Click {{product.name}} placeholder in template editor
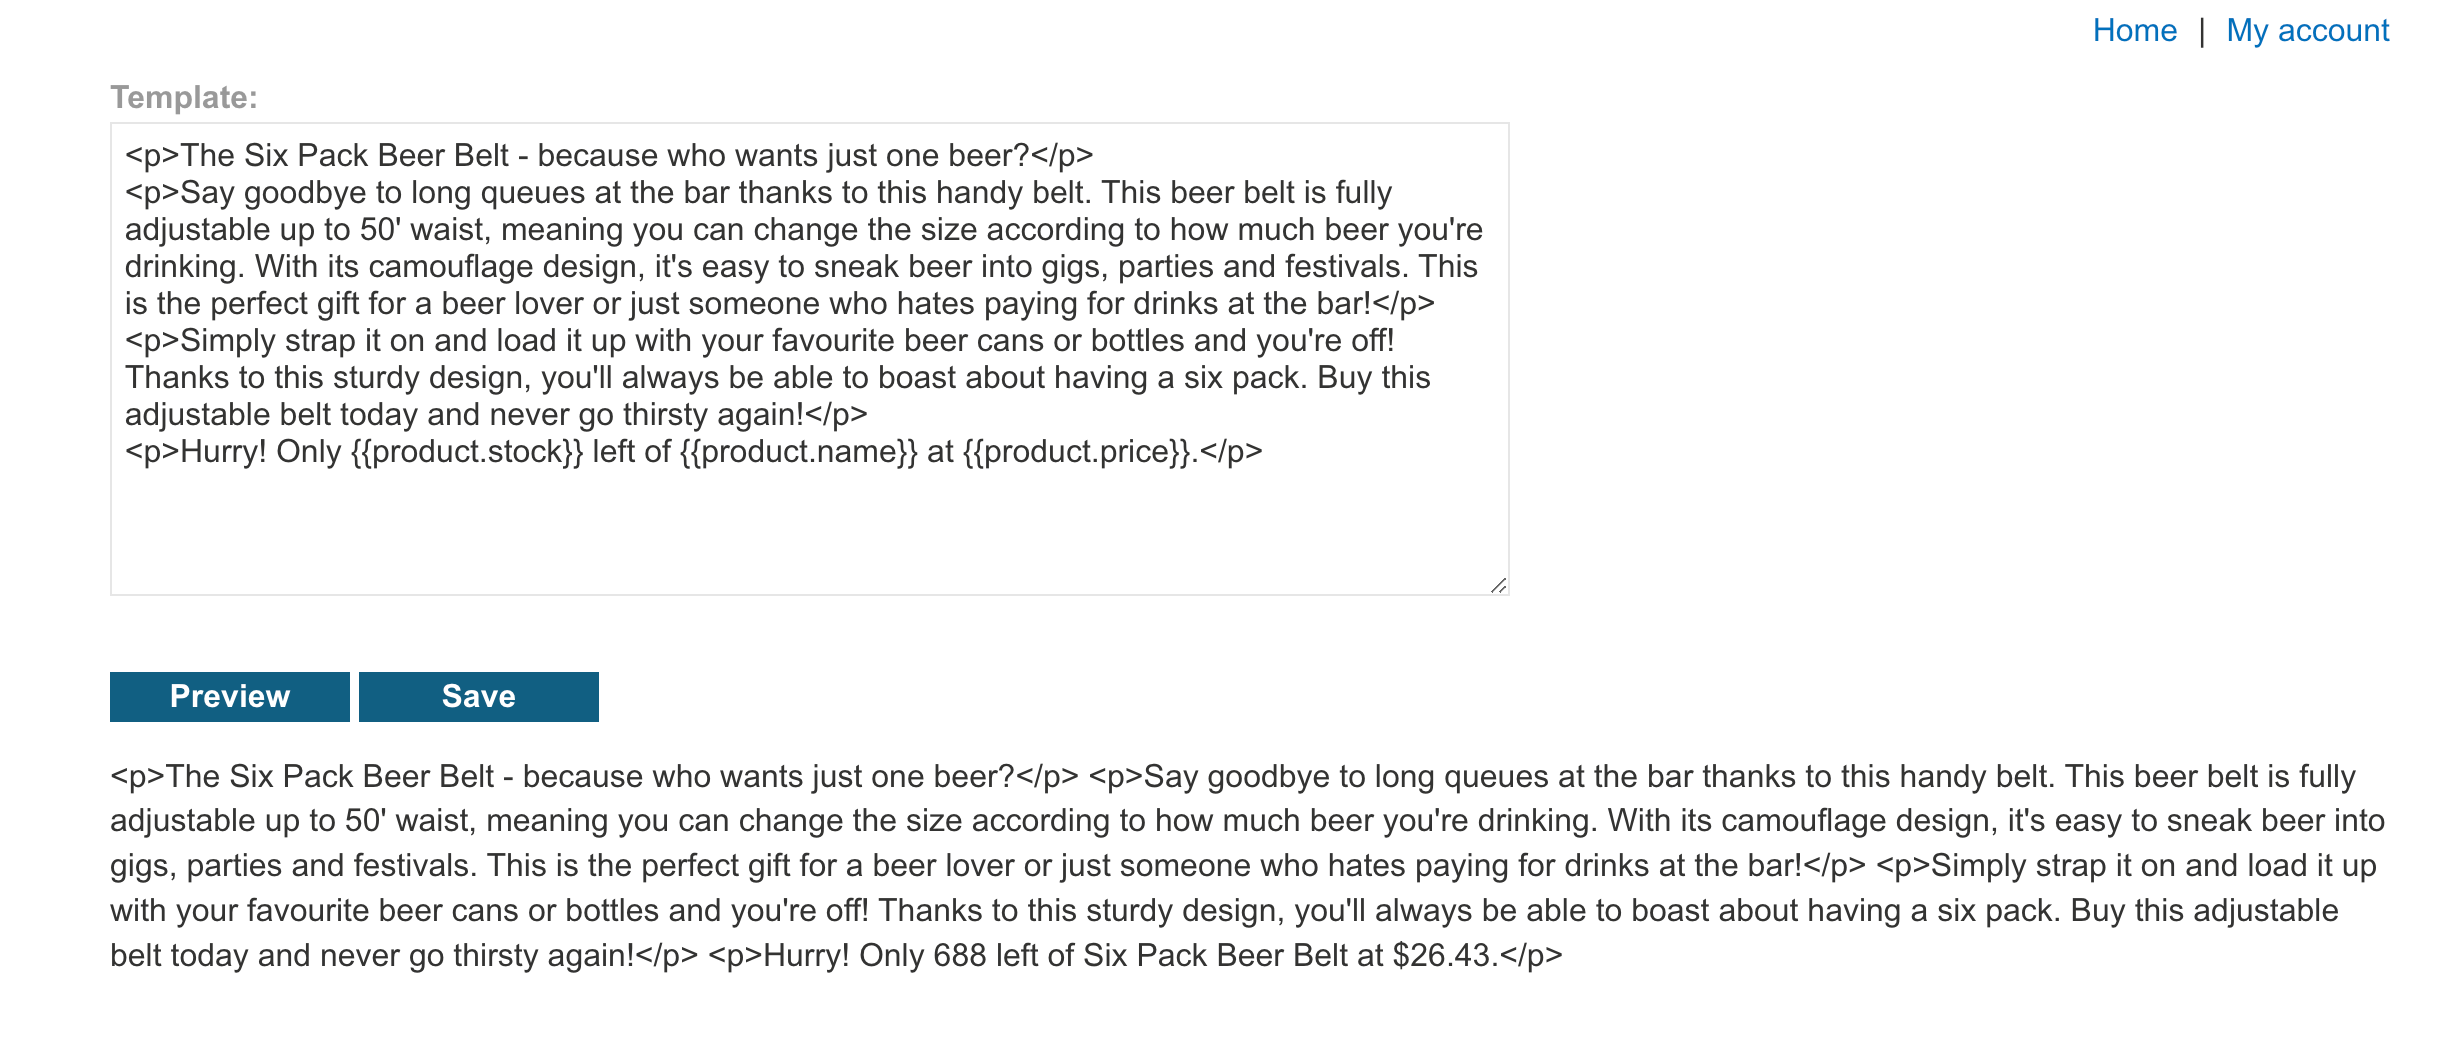Screen dimensions: 2464x1056 pyautogui.click(x=798, y=452)
